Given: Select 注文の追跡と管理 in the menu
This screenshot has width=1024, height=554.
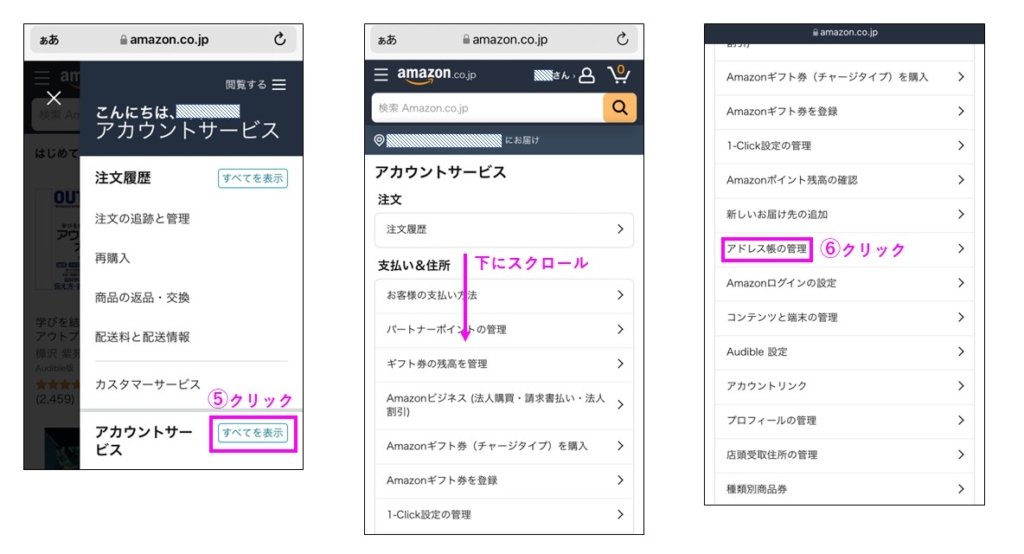Looking at the screenshot, I should (142, 219).
